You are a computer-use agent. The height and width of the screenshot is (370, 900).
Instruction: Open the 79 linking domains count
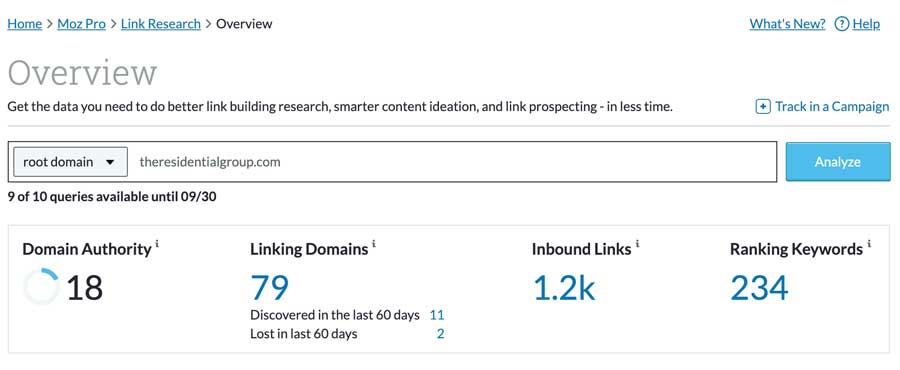point(270,287)
